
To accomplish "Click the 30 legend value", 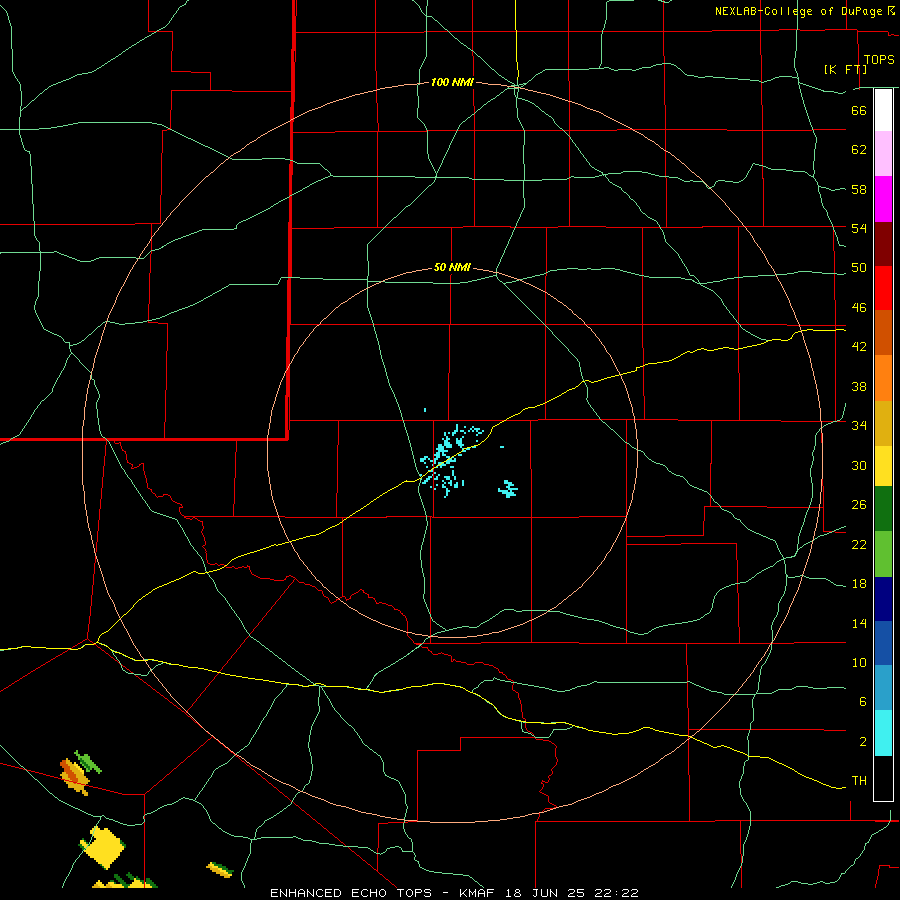I will 859,465.
